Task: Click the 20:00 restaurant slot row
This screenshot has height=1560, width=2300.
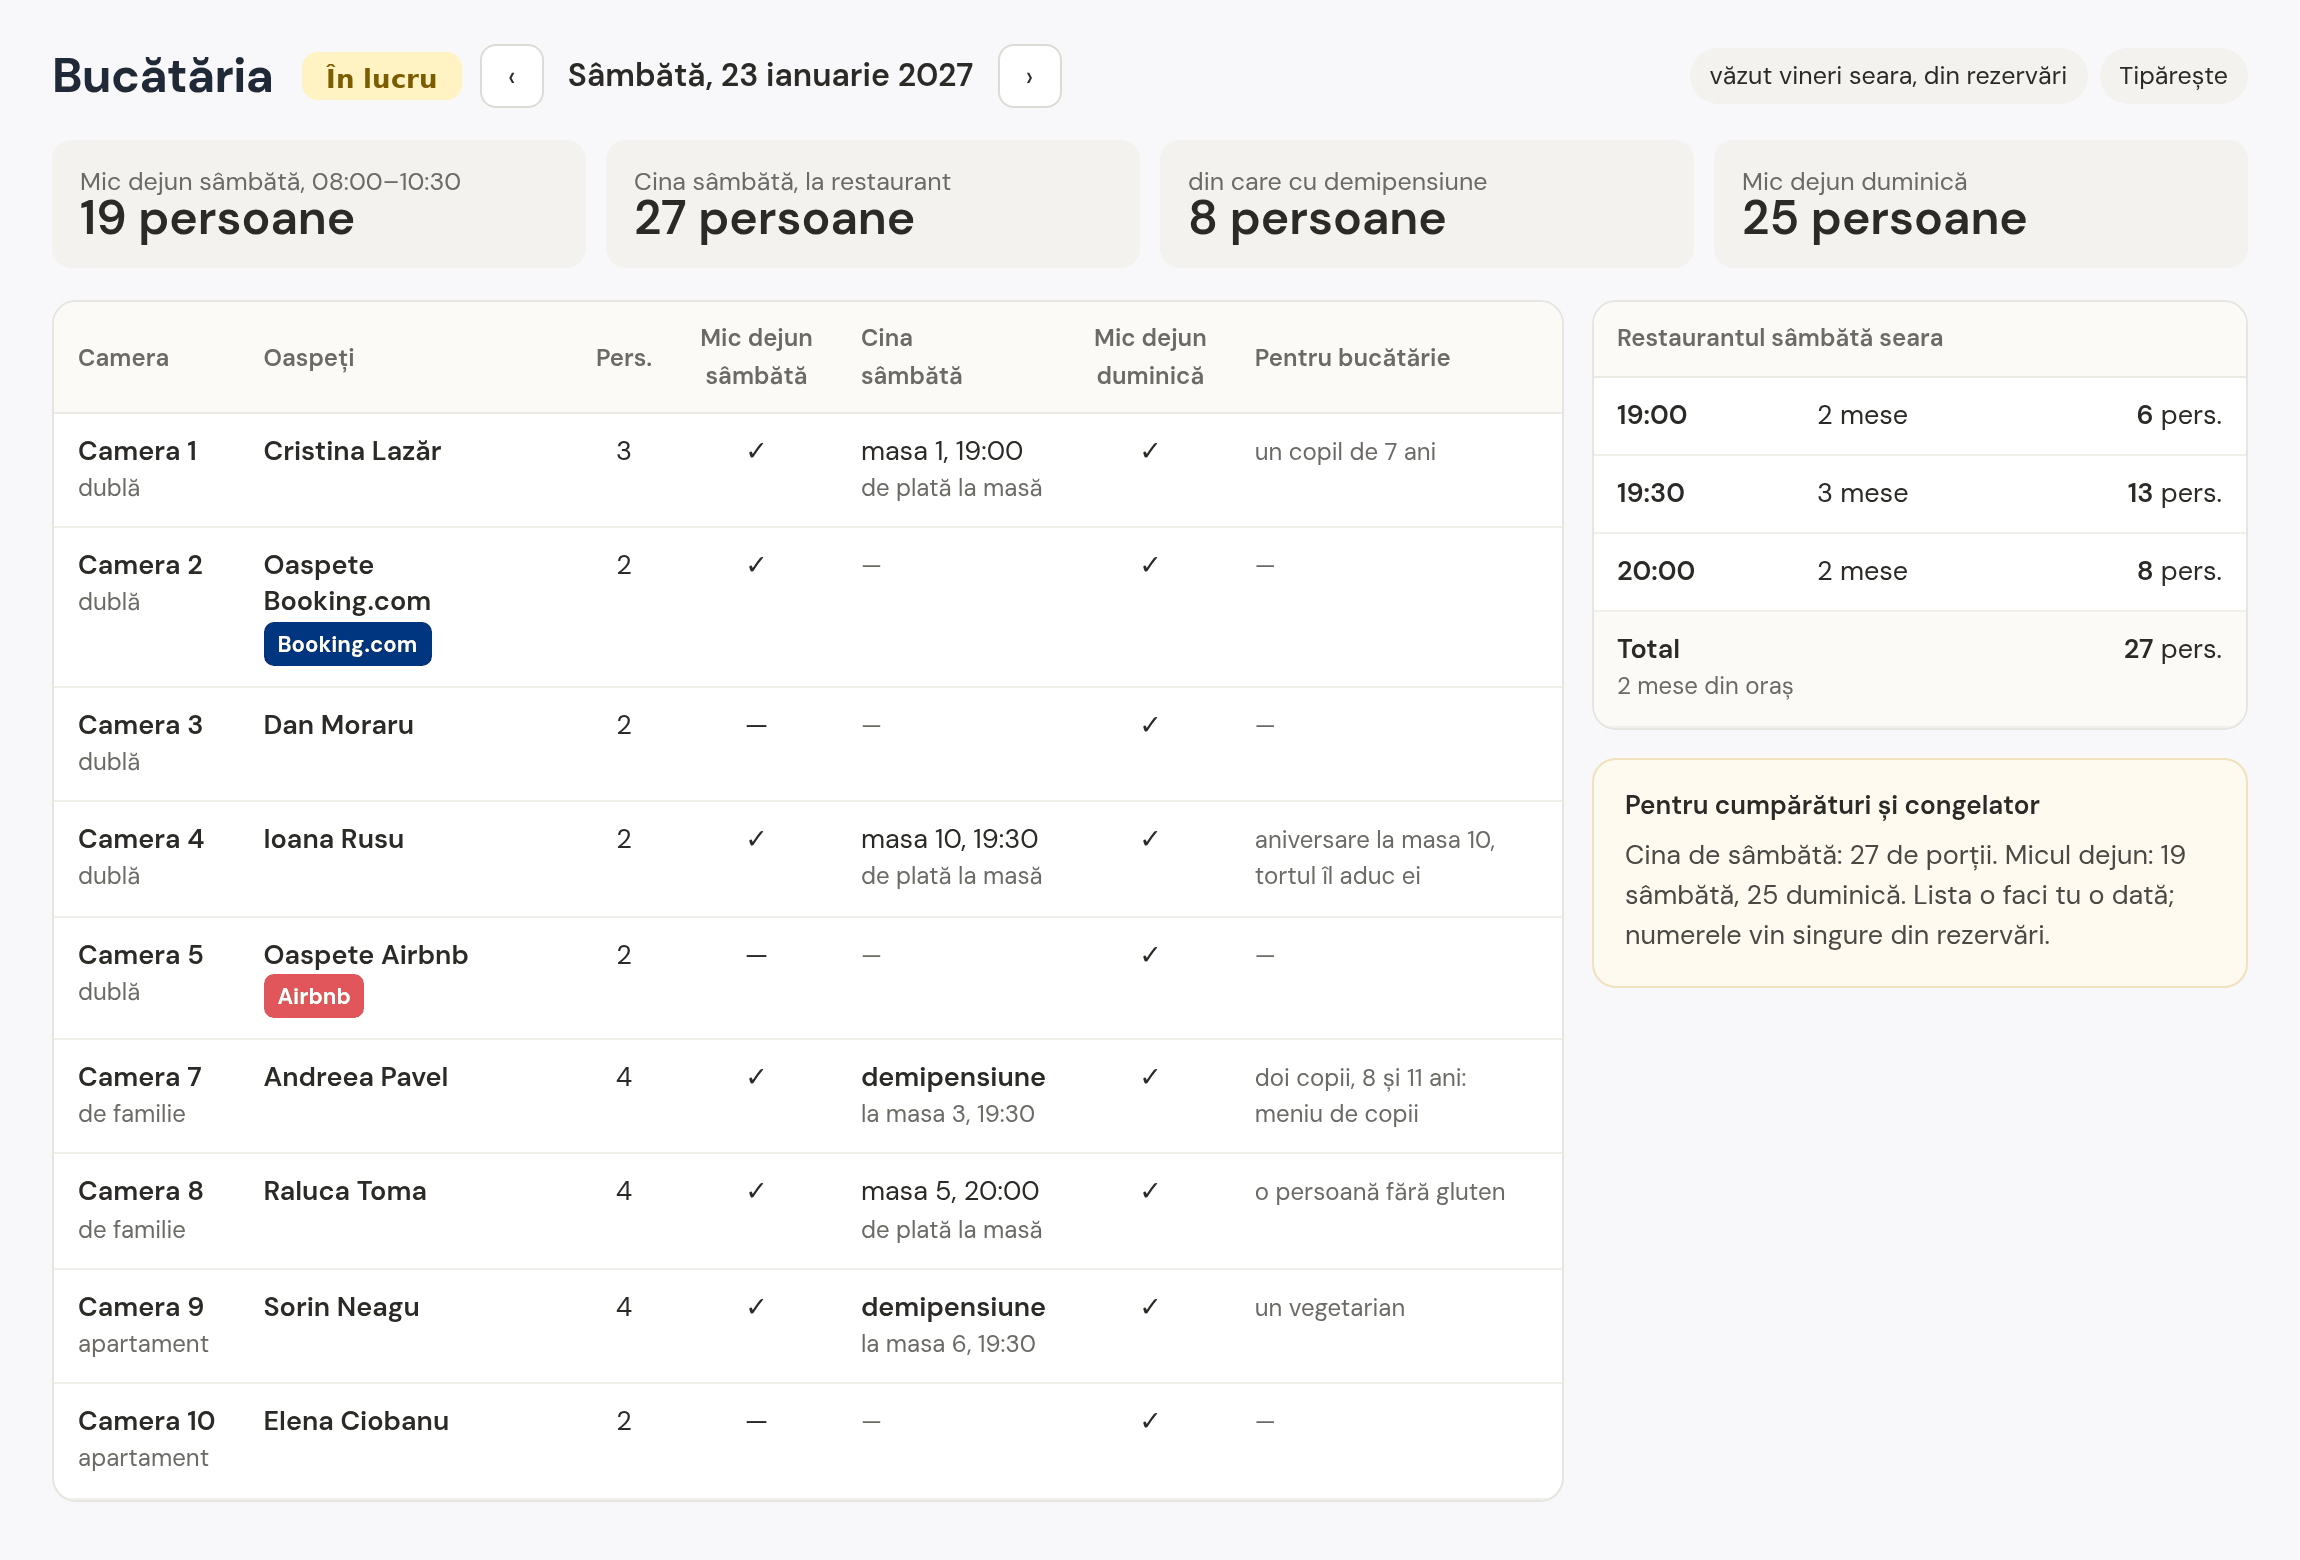Action: 1920,571
